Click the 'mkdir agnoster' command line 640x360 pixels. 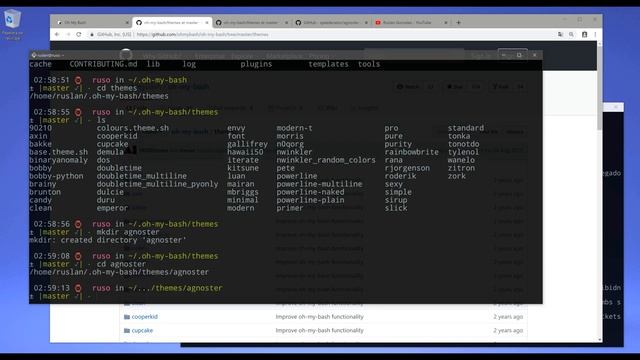(128, 232)
